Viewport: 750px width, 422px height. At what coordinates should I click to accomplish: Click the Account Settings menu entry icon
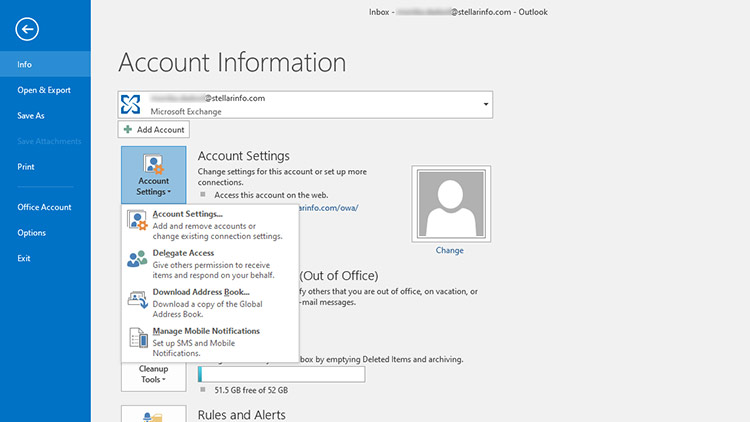(138, 222)
